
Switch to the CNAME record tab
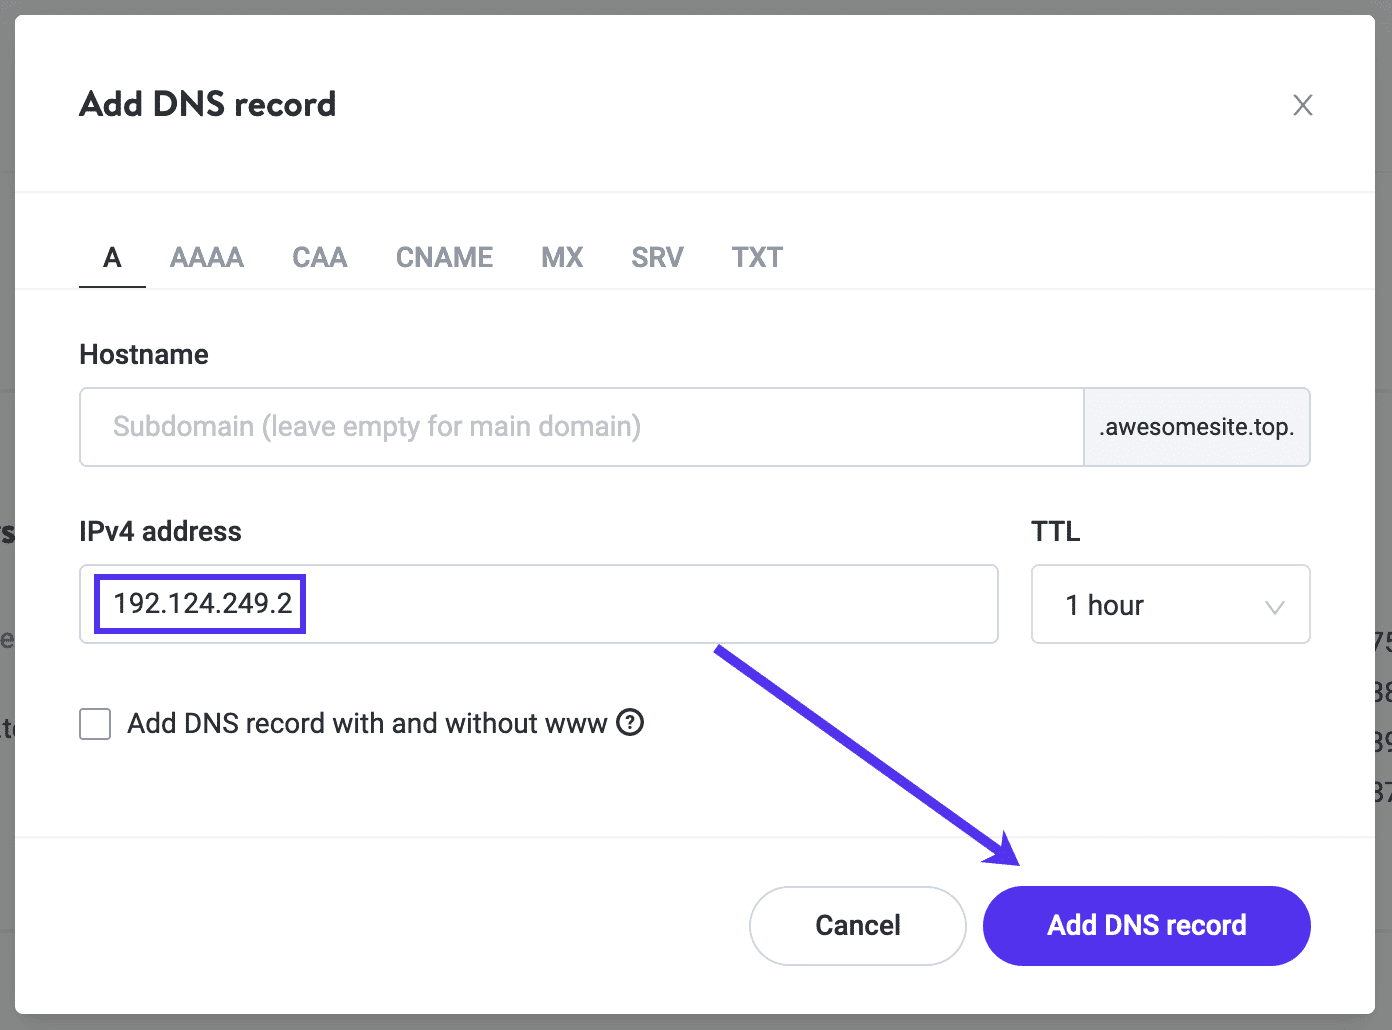444,257
